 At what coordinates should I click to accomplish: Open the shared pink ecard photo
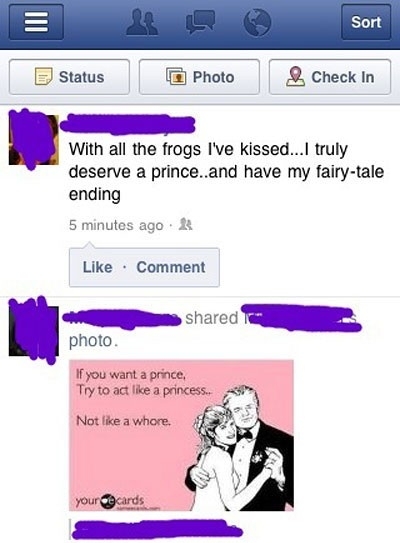181,435
